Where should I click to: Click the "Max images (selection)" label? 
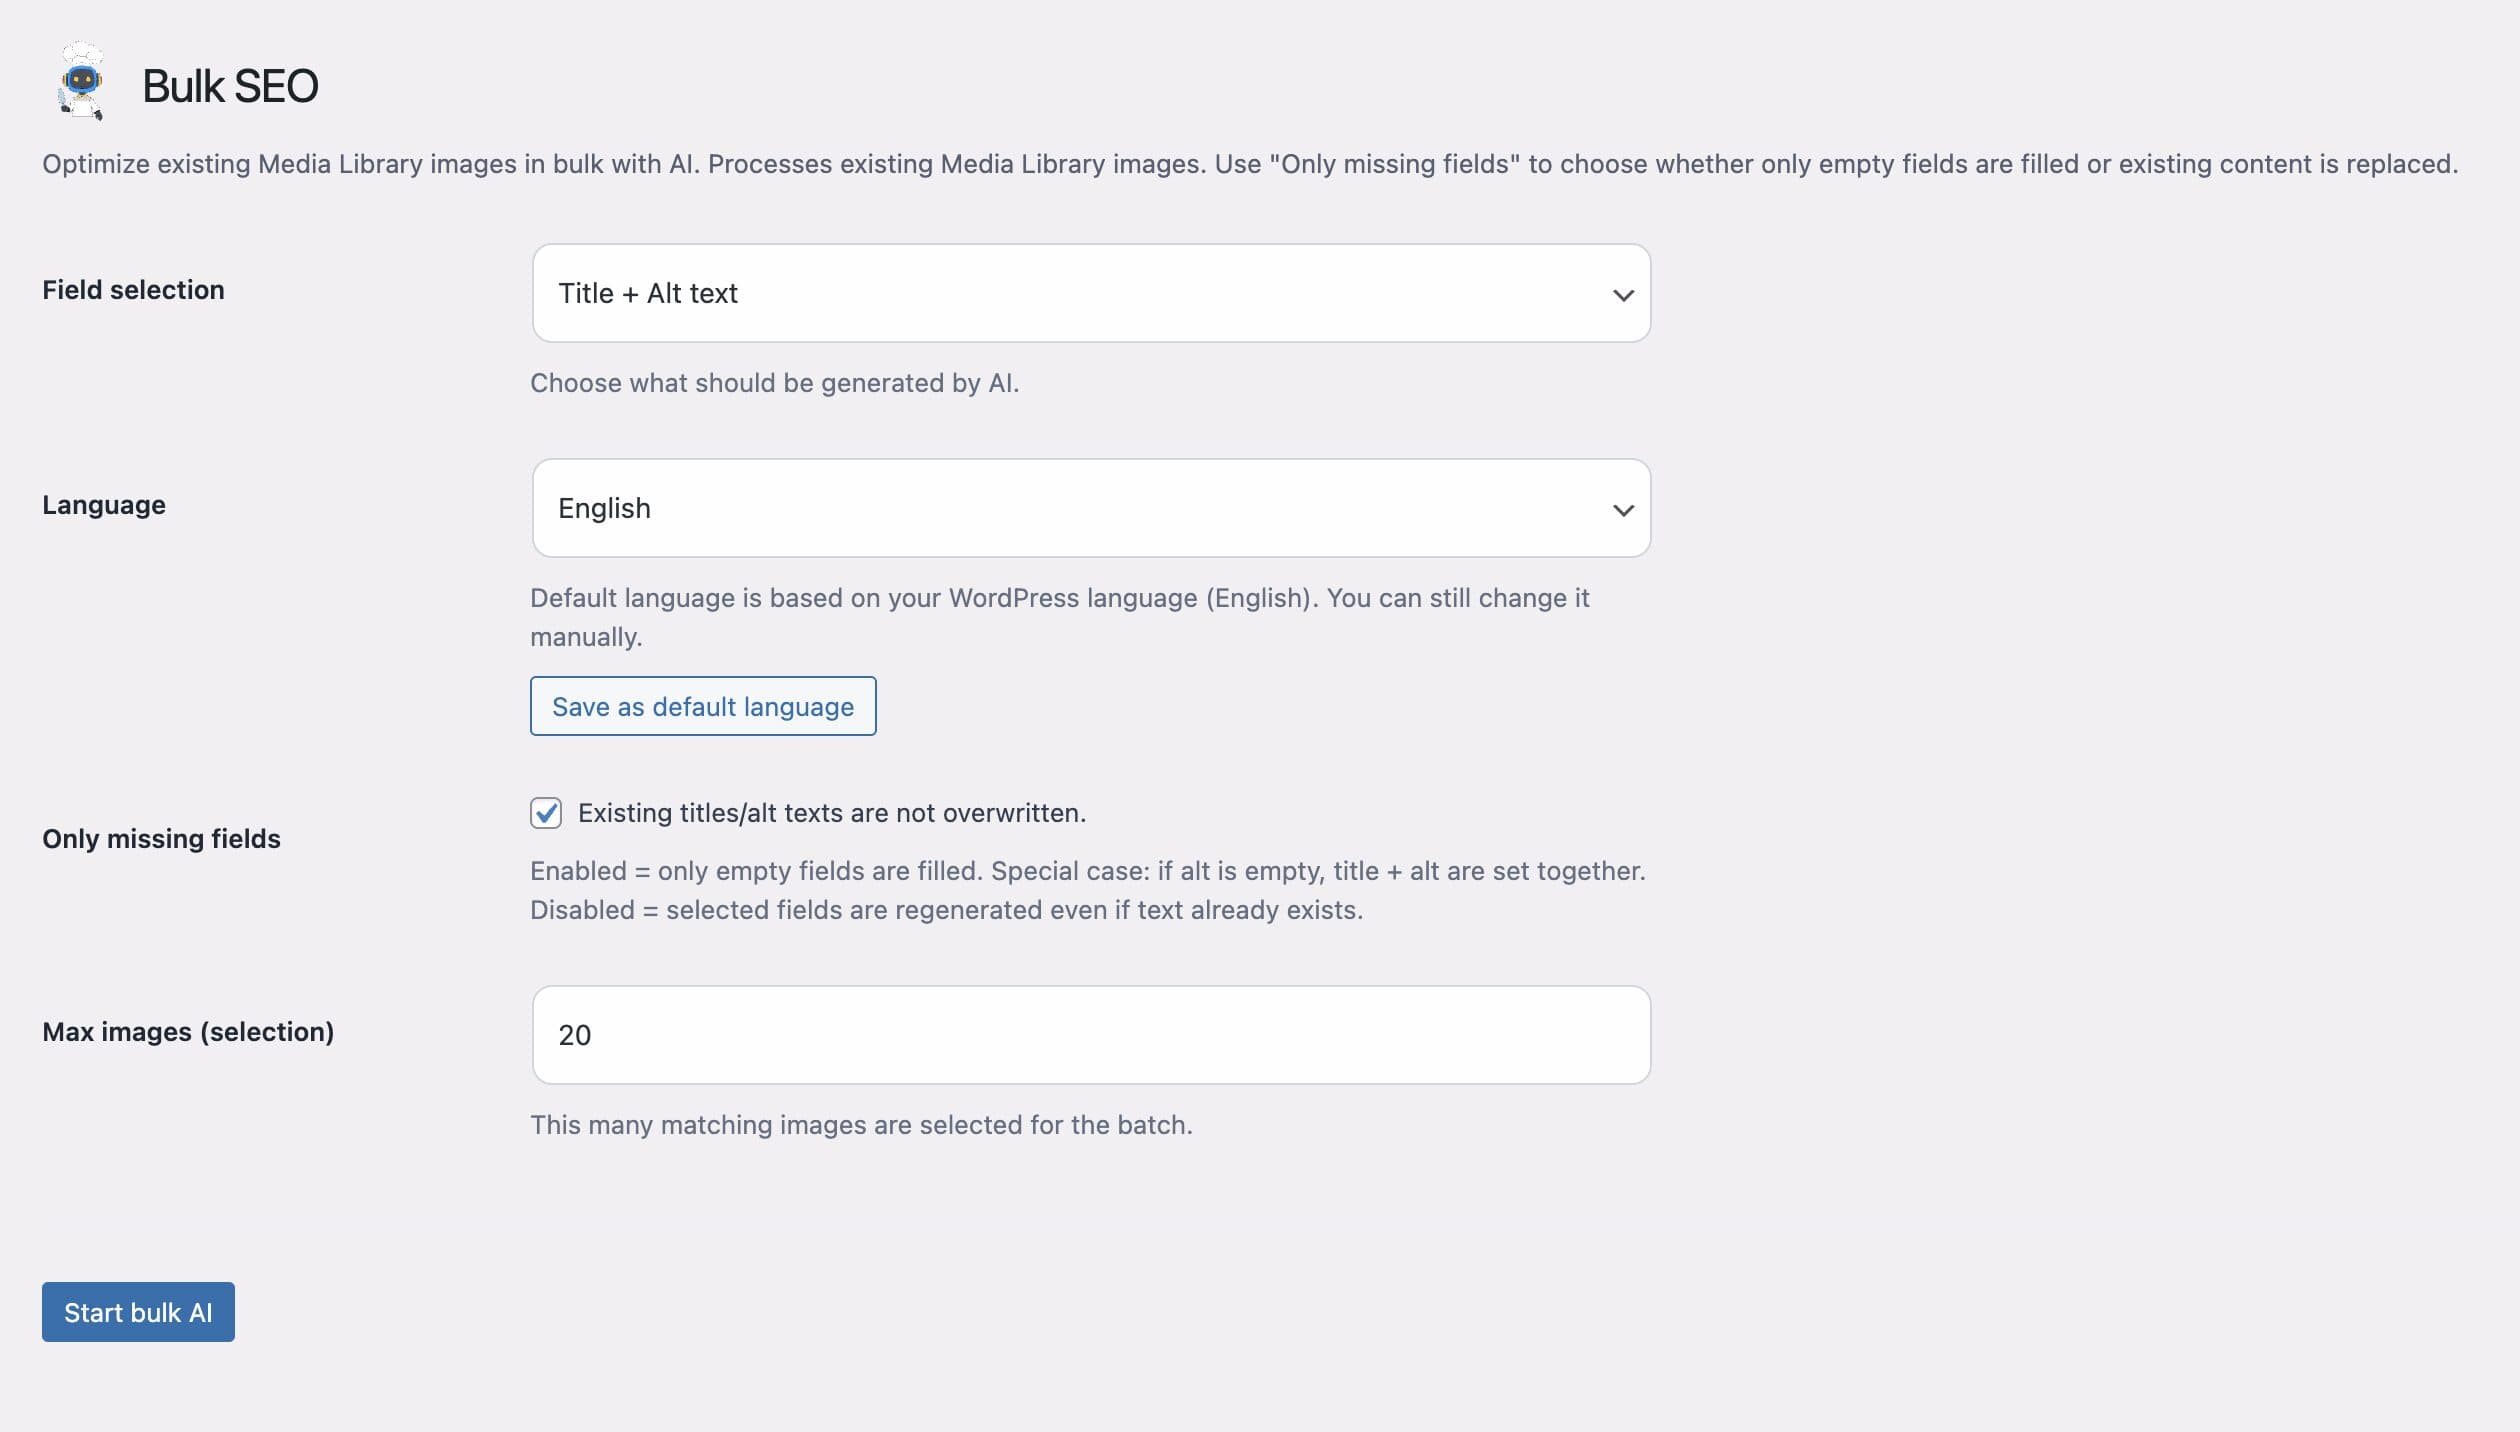(188, 1032)
